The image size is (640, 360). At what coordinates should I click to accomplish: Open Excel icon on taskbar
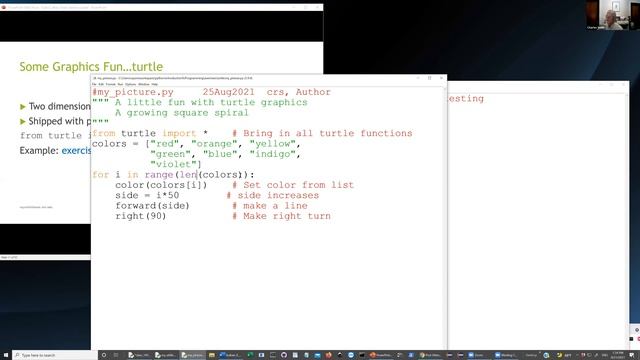[250, 355]
